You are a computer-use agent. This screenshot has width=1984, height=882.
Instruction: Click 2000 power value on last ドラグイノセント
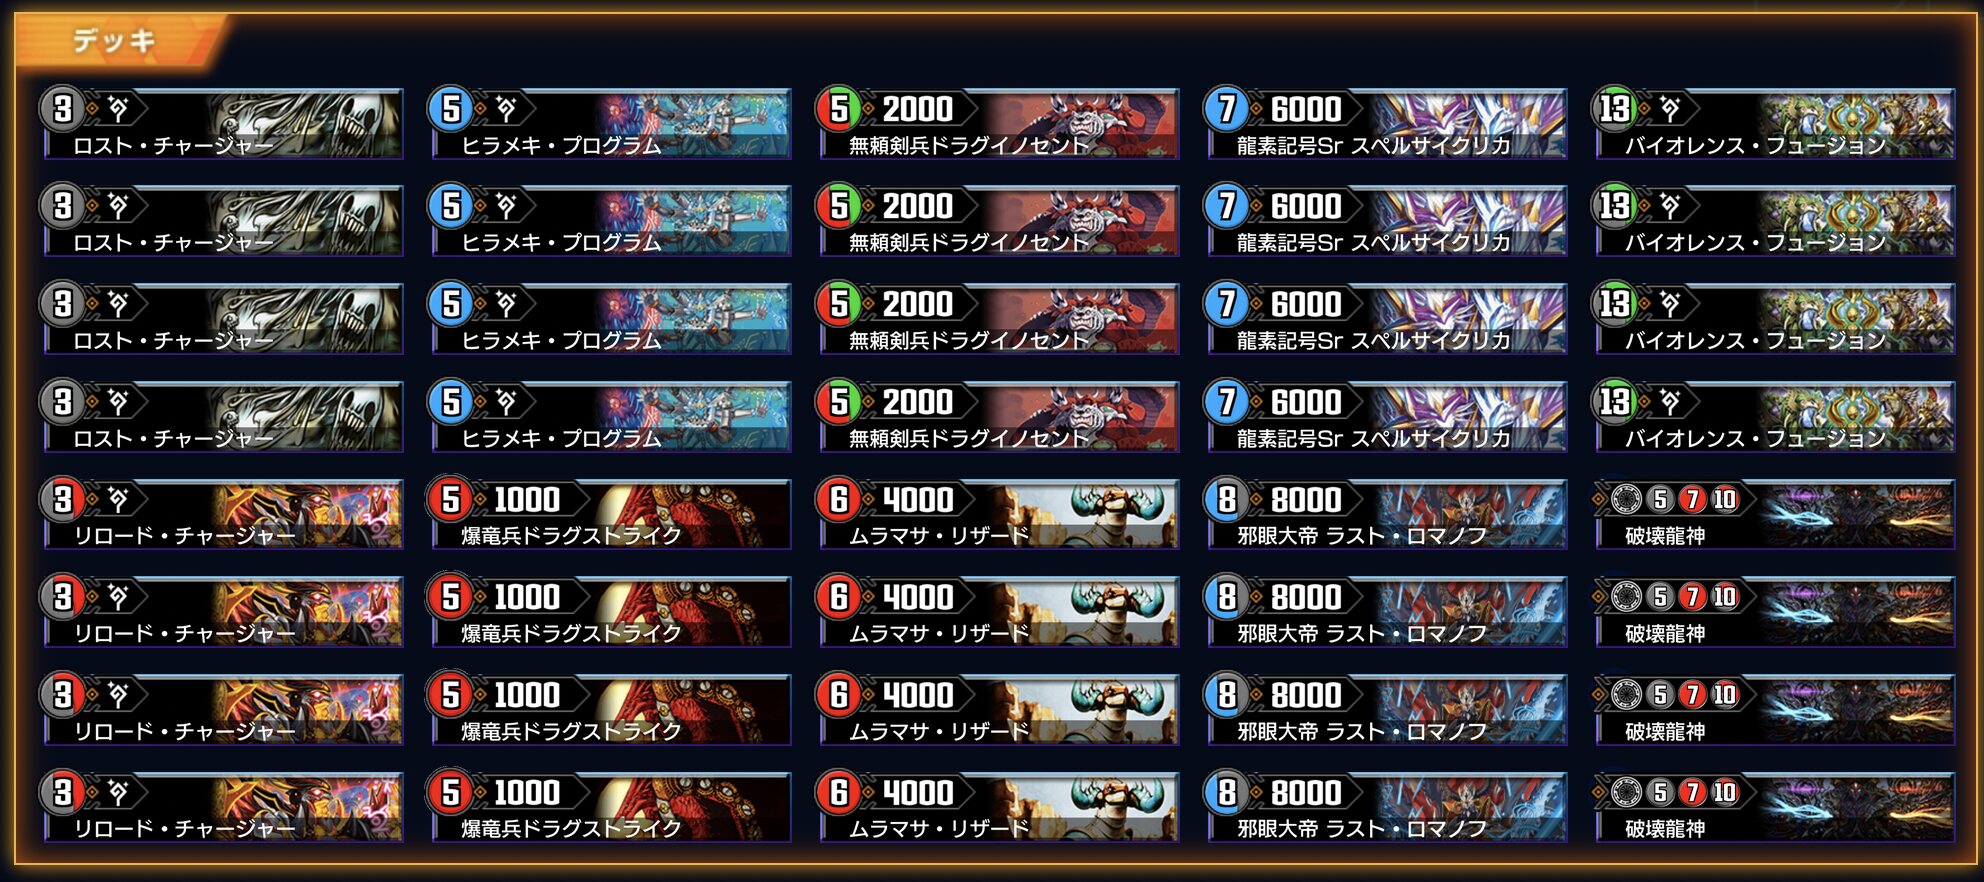click(x=917, y=401)
